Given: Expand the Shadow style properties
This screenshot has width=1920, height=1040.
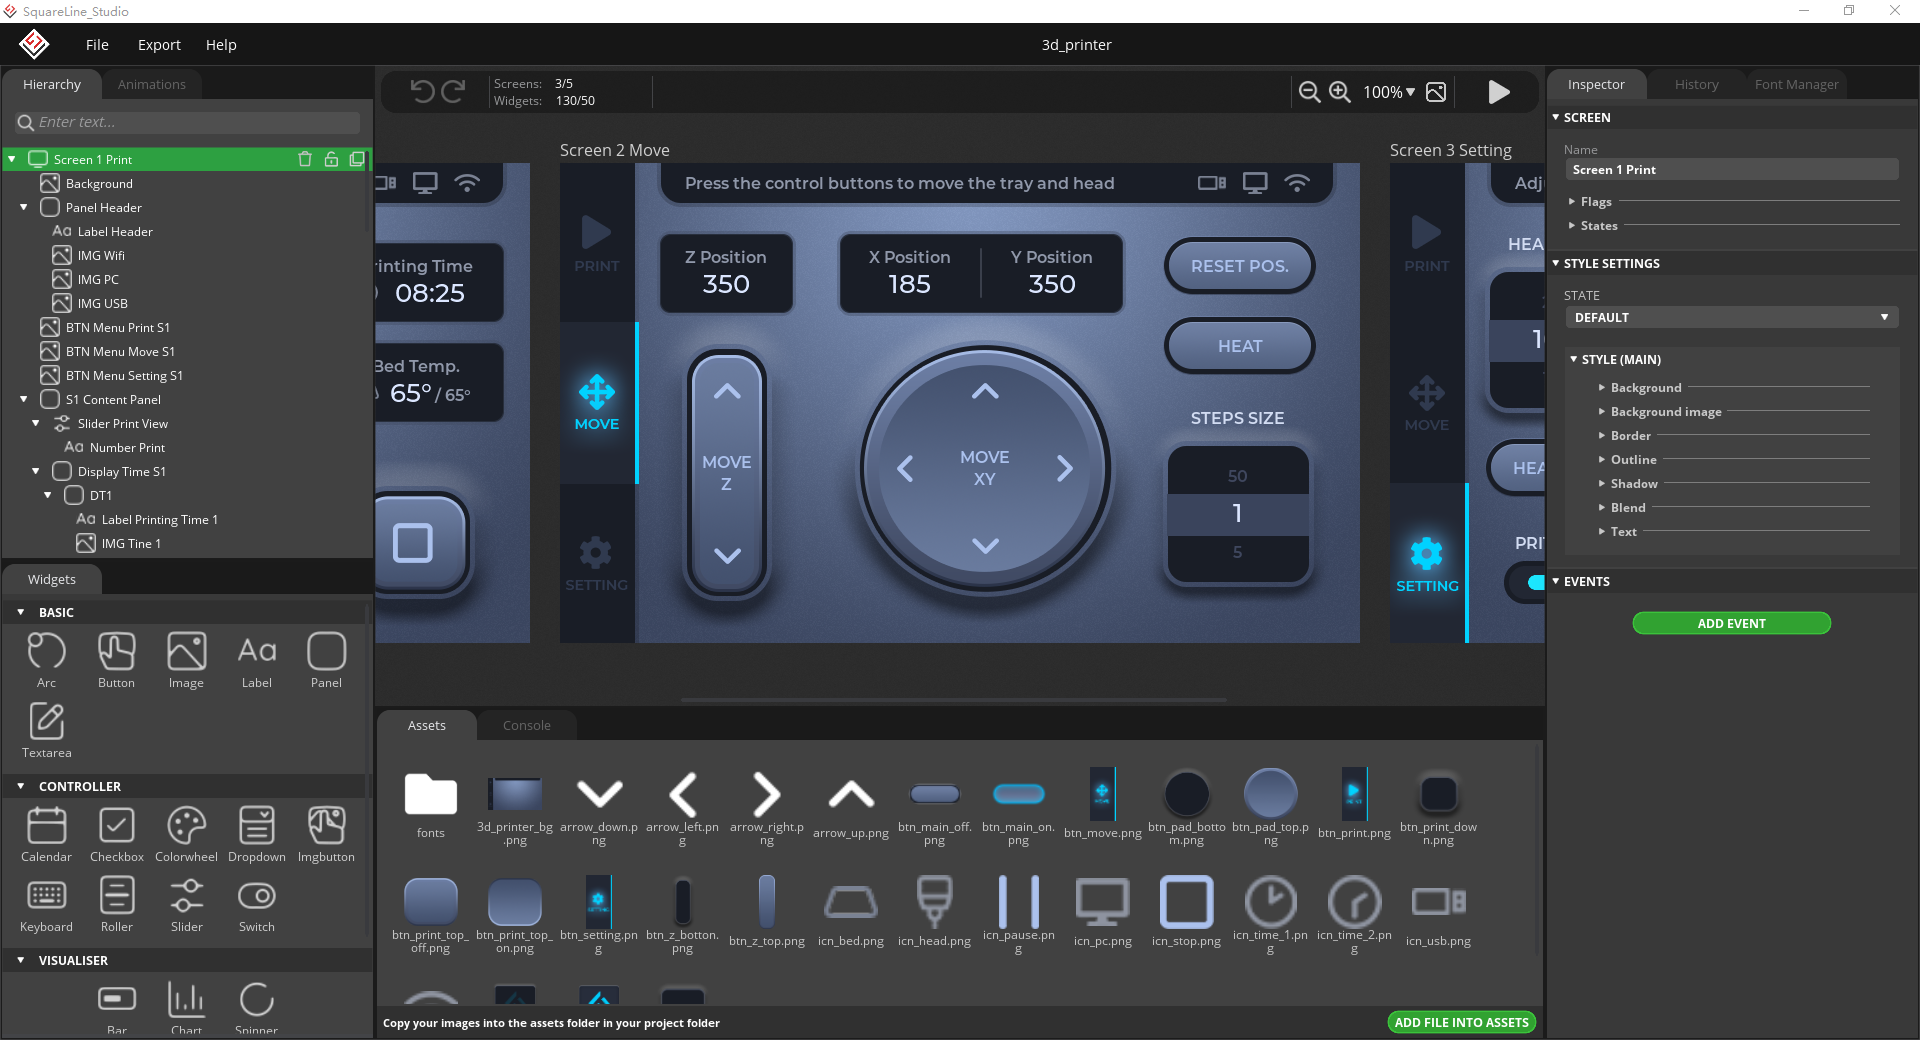Looking at the screenshot, I should coord(1636,483).
